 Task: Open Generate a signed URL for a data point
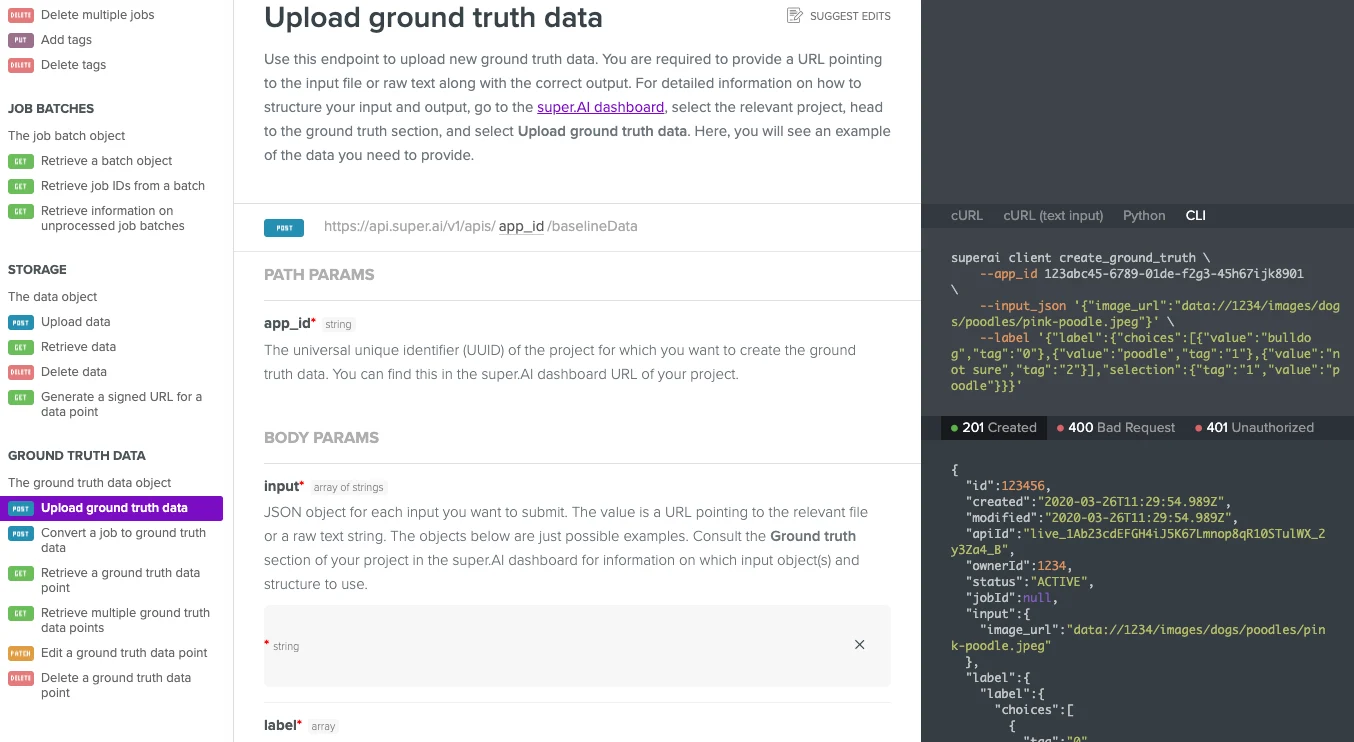121,404
